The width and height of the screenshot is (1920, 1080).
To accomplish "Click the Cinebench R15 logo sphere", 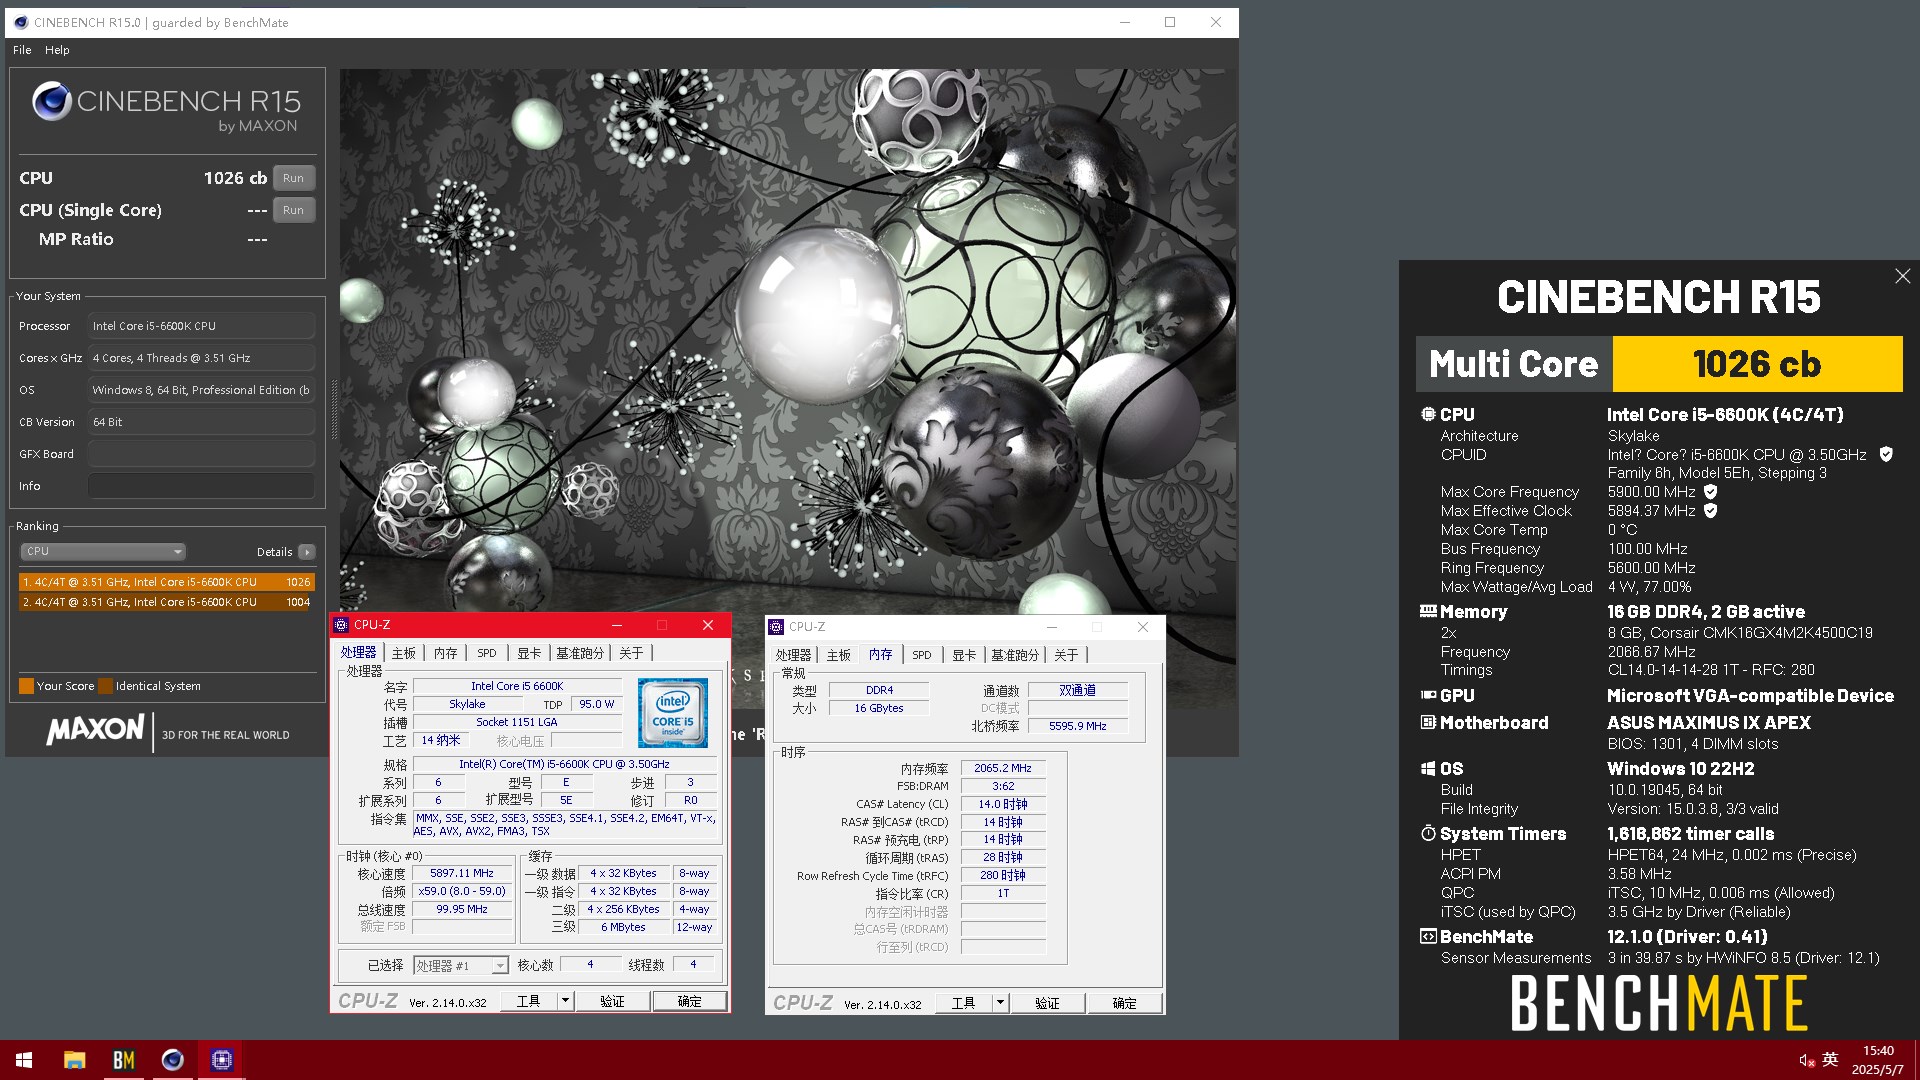I will coord(51,101).
